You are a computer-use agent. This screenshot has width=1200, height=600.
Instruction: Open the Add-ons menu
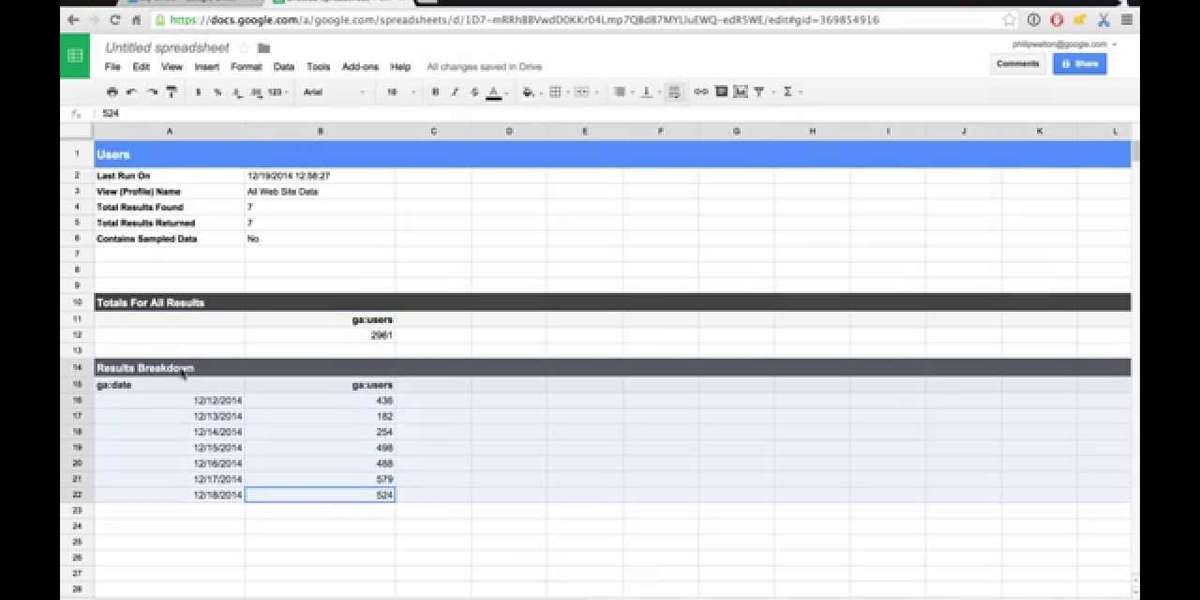pyautogui.click(x=360, y=67)
